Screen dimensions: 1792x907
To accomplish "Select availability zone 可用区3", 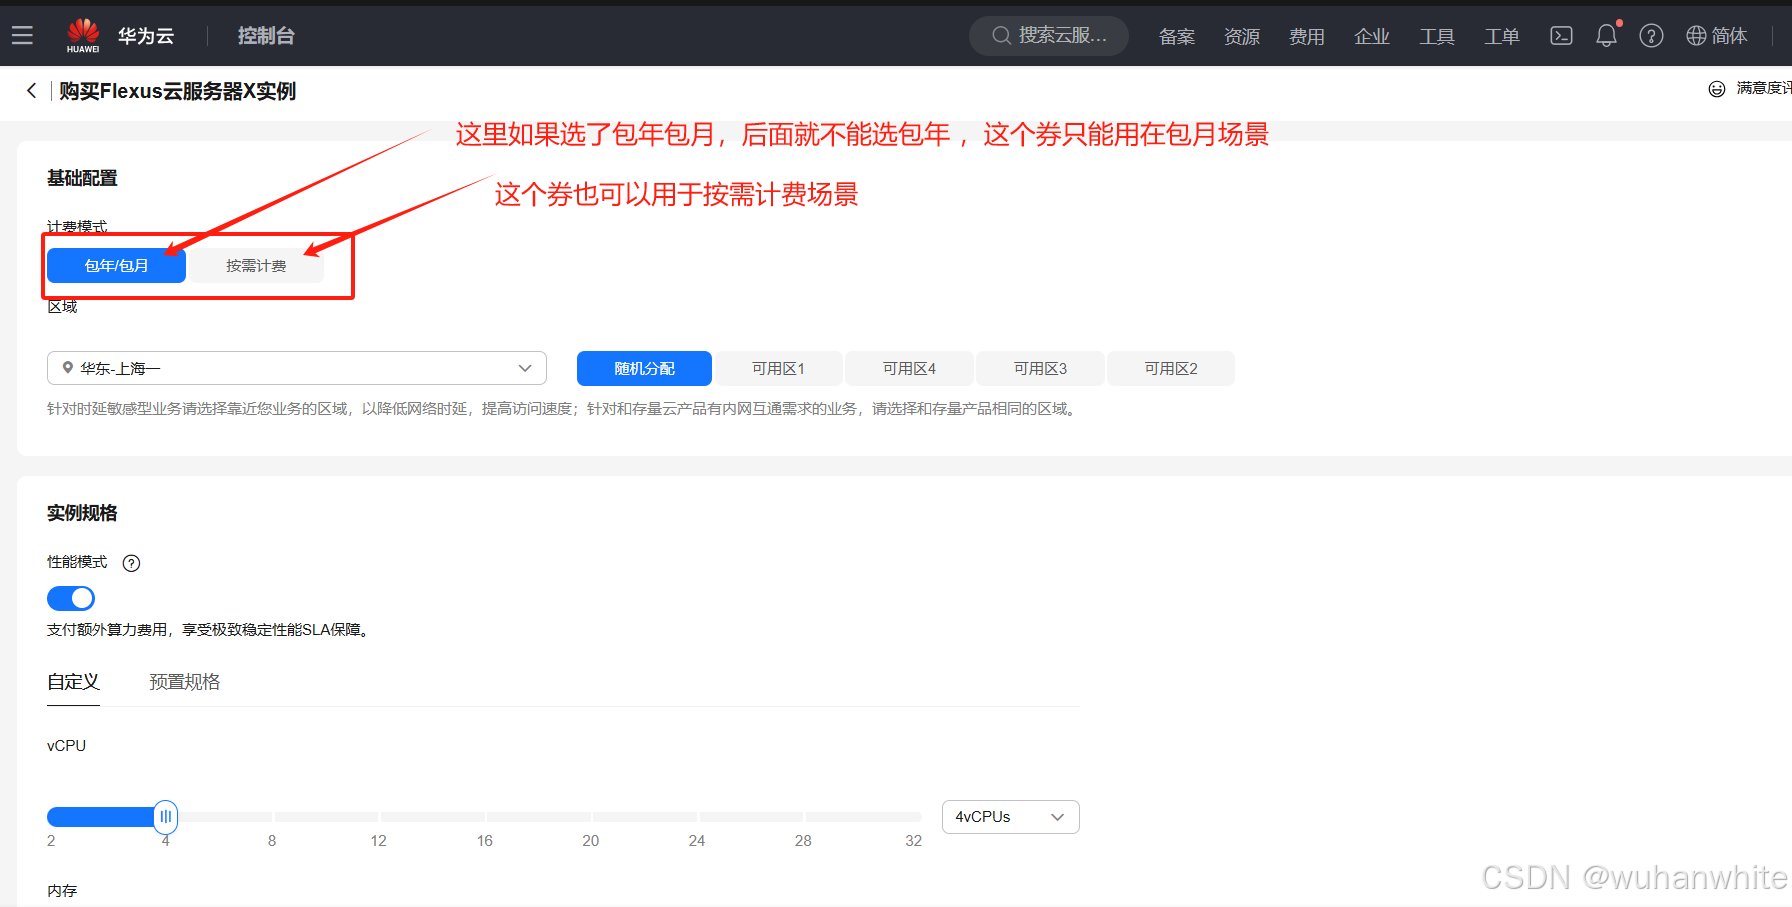I will 1040,368.
